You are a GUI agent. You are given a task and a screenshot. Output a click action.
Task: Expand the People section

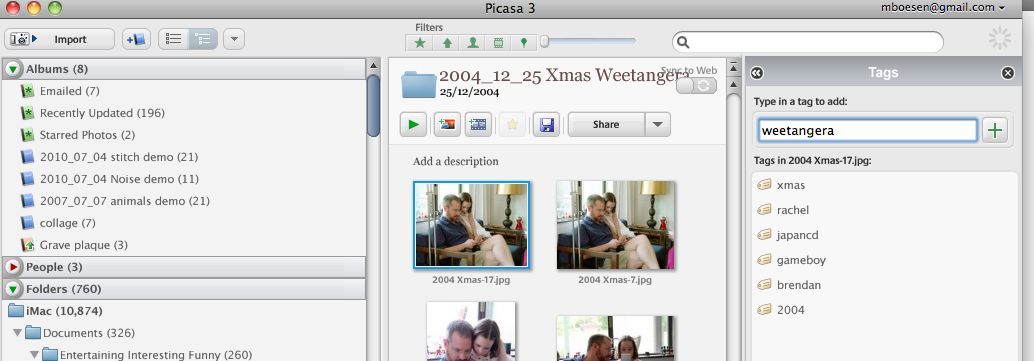[13, 267]
